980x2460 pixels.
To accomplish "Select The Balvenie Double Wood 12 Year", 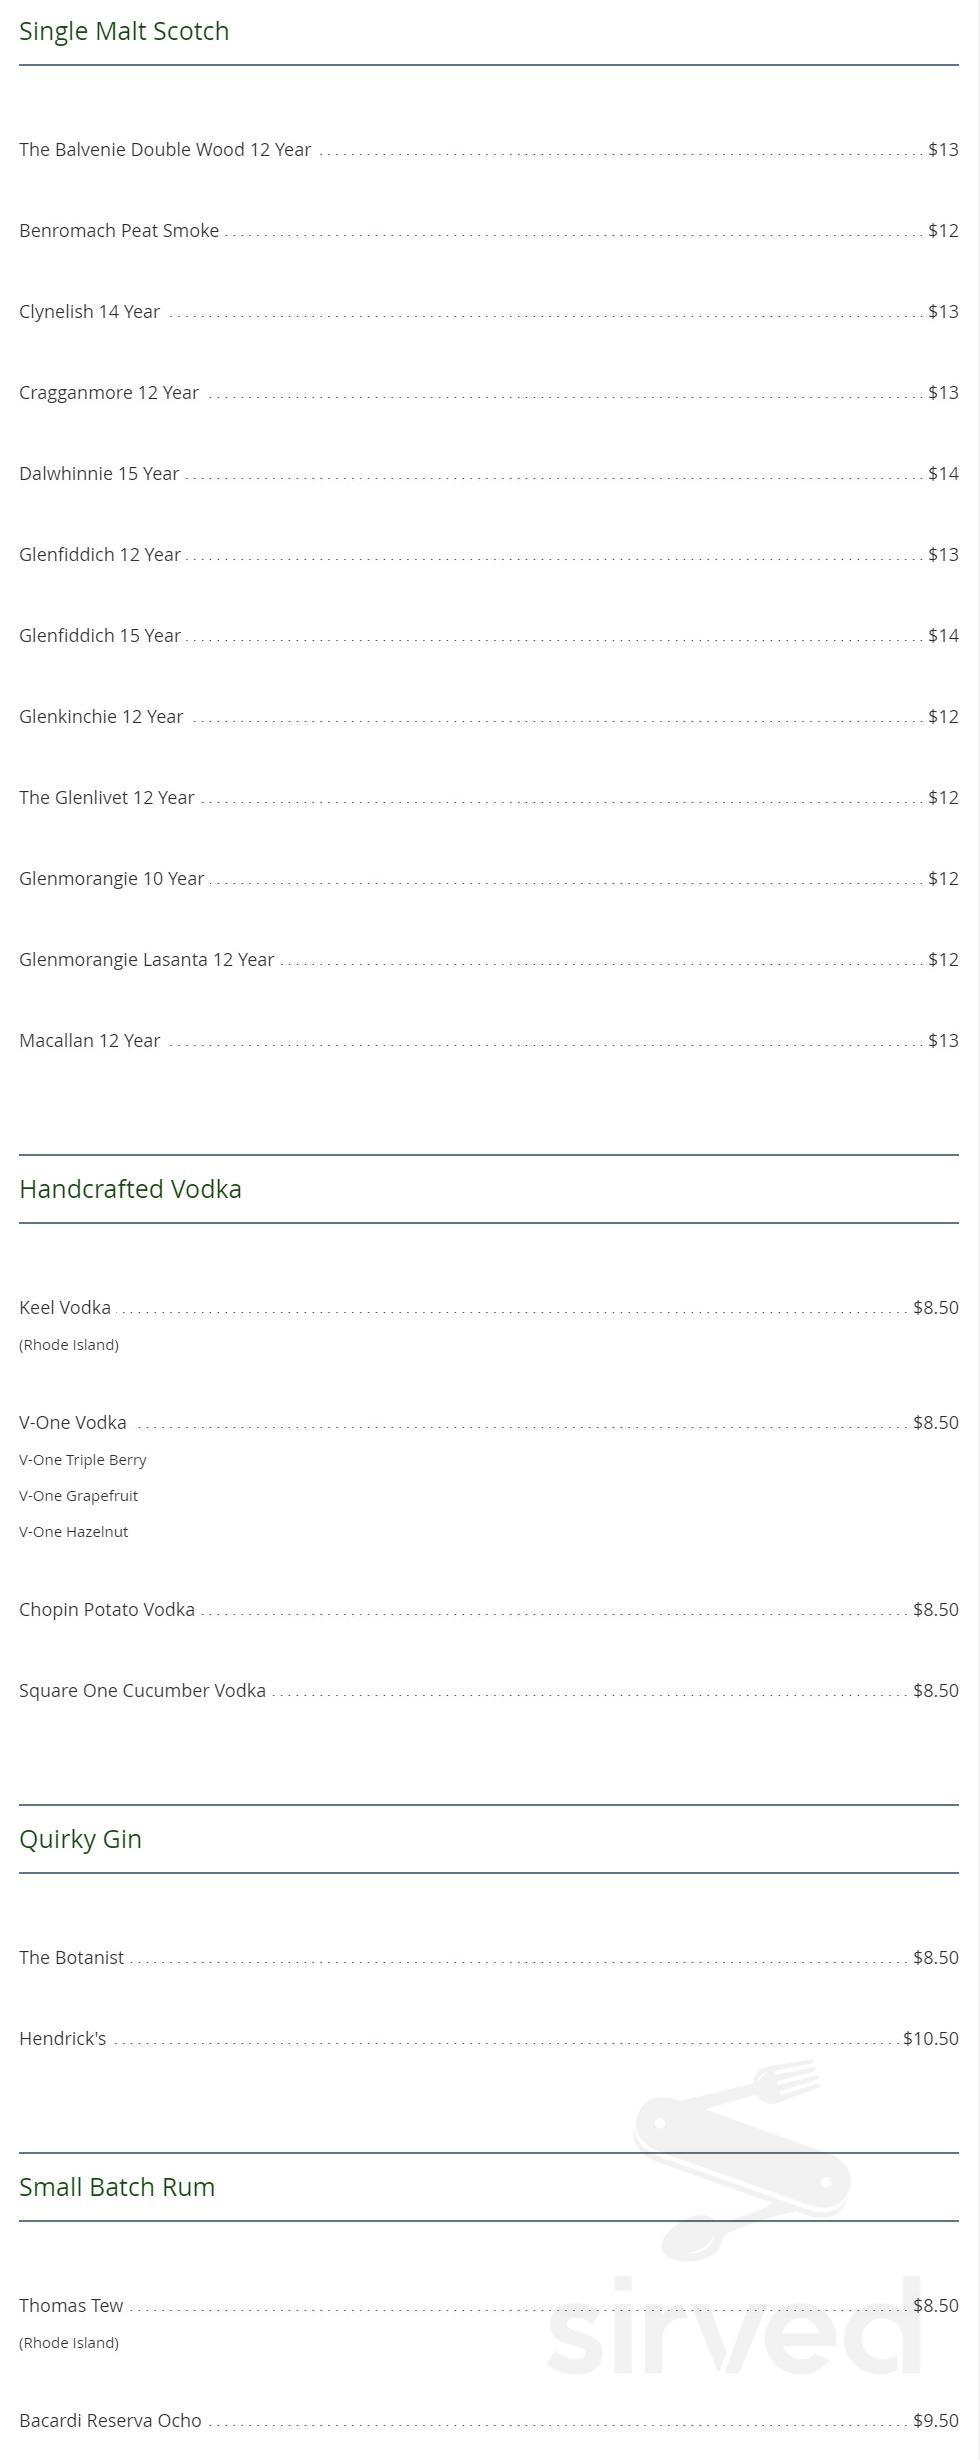I will (165, 150).
